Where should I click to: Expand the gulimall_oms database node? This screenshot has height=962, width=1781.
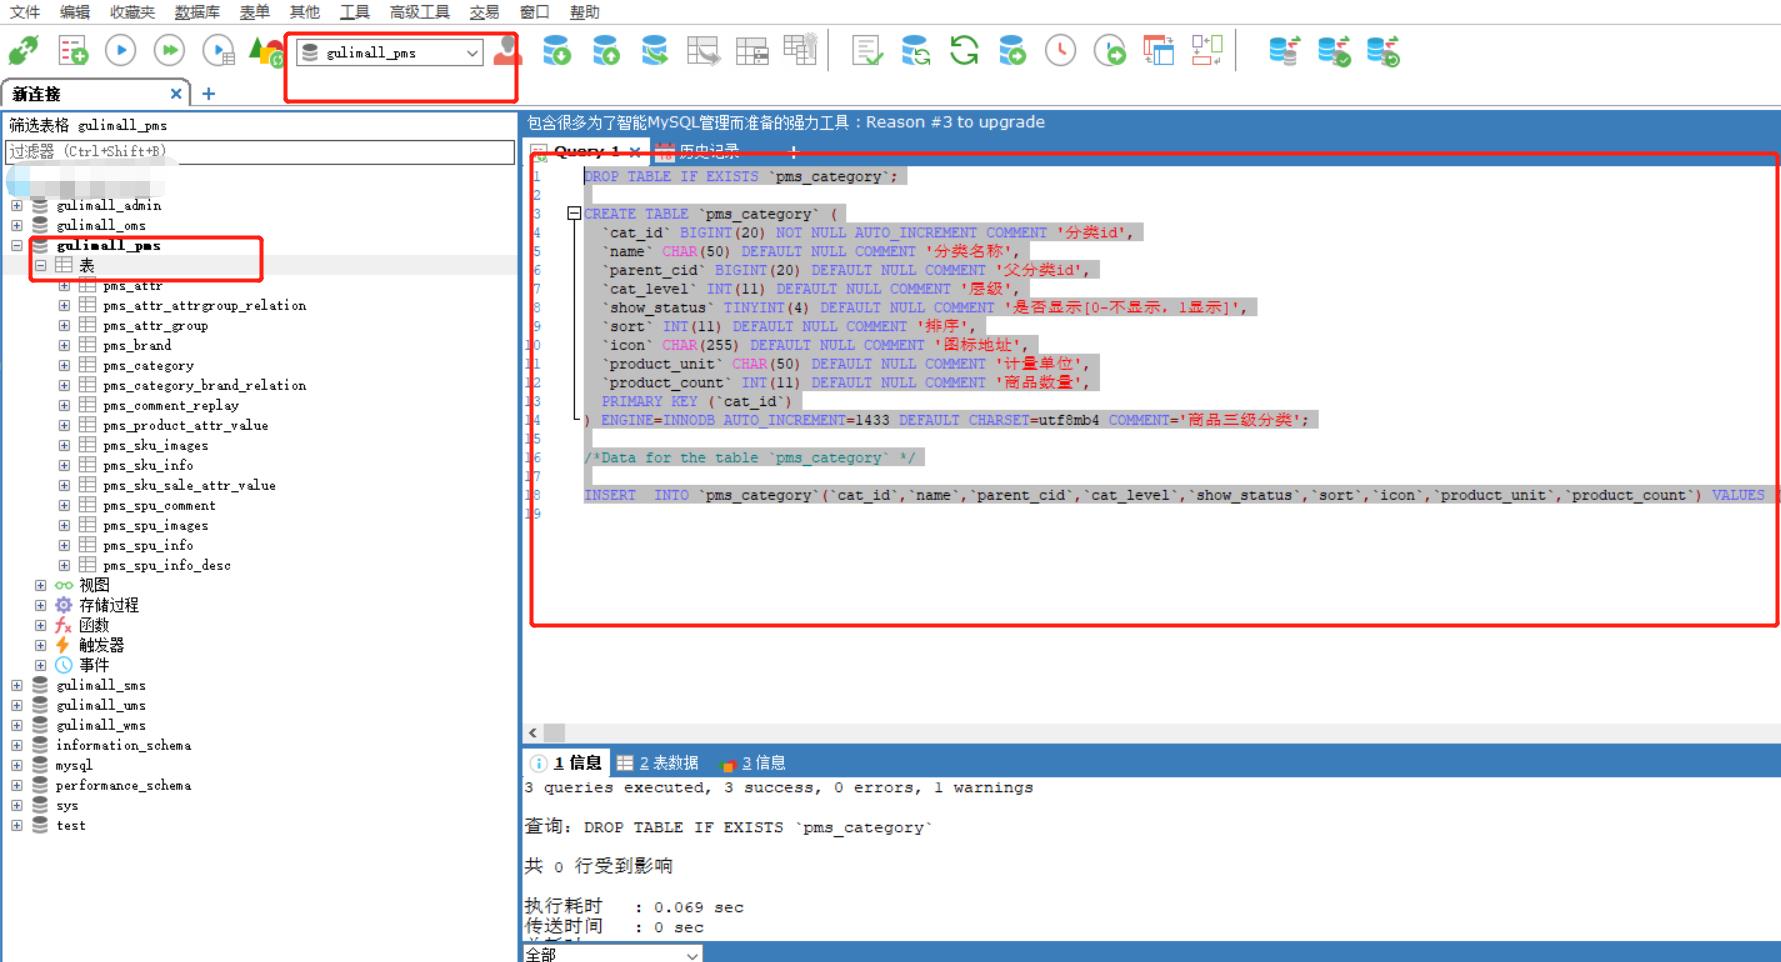click(x=16, y=225)
